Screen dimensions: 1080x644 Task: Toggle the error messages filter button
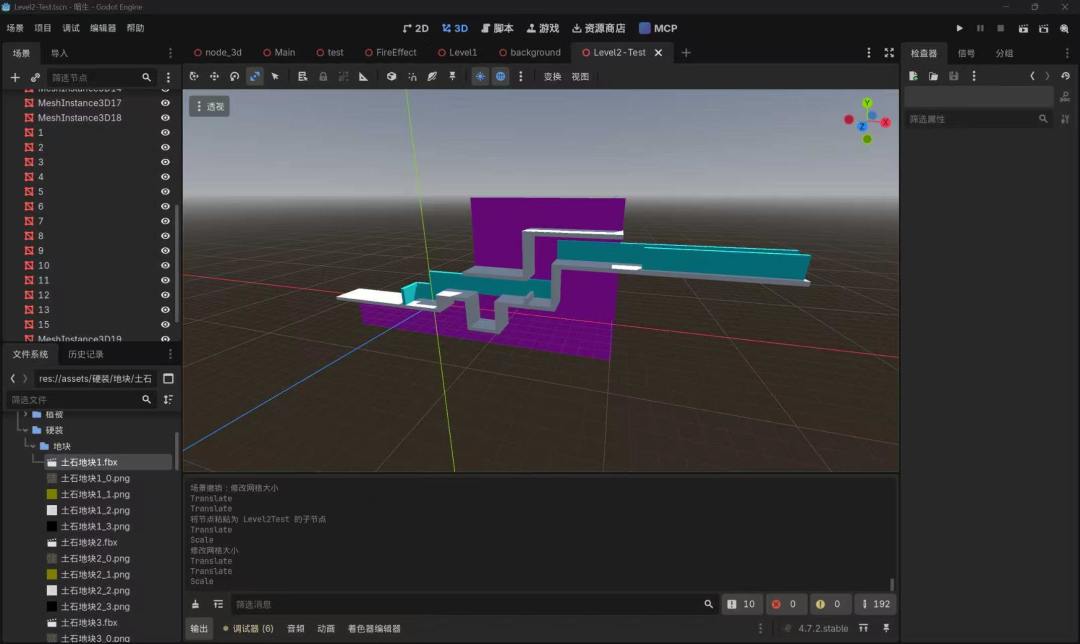[785, 604]
